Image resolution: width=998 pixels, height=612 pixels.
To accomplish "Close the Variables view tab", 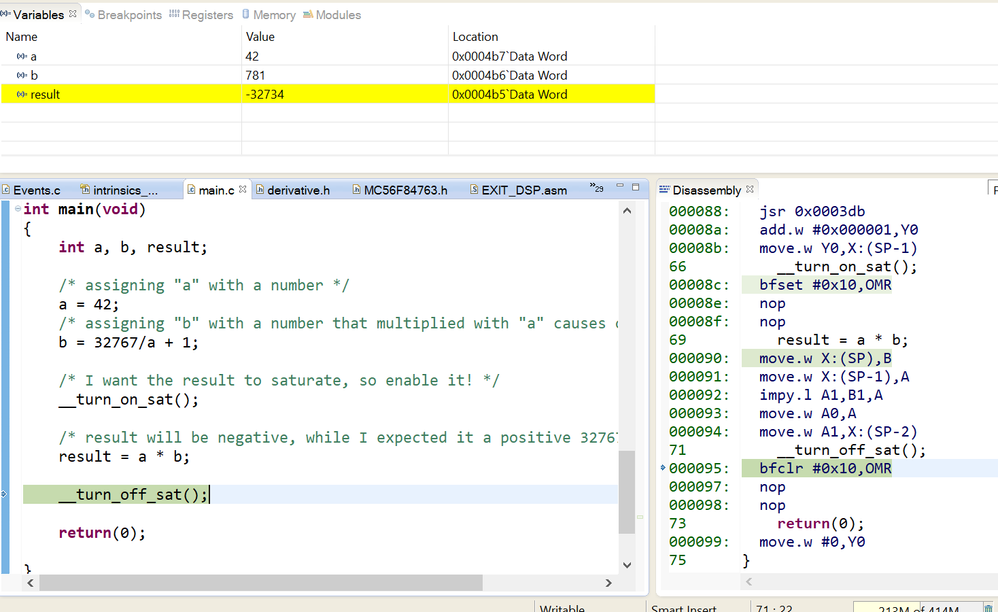I will pyautogui.click(x=73, y=13).
